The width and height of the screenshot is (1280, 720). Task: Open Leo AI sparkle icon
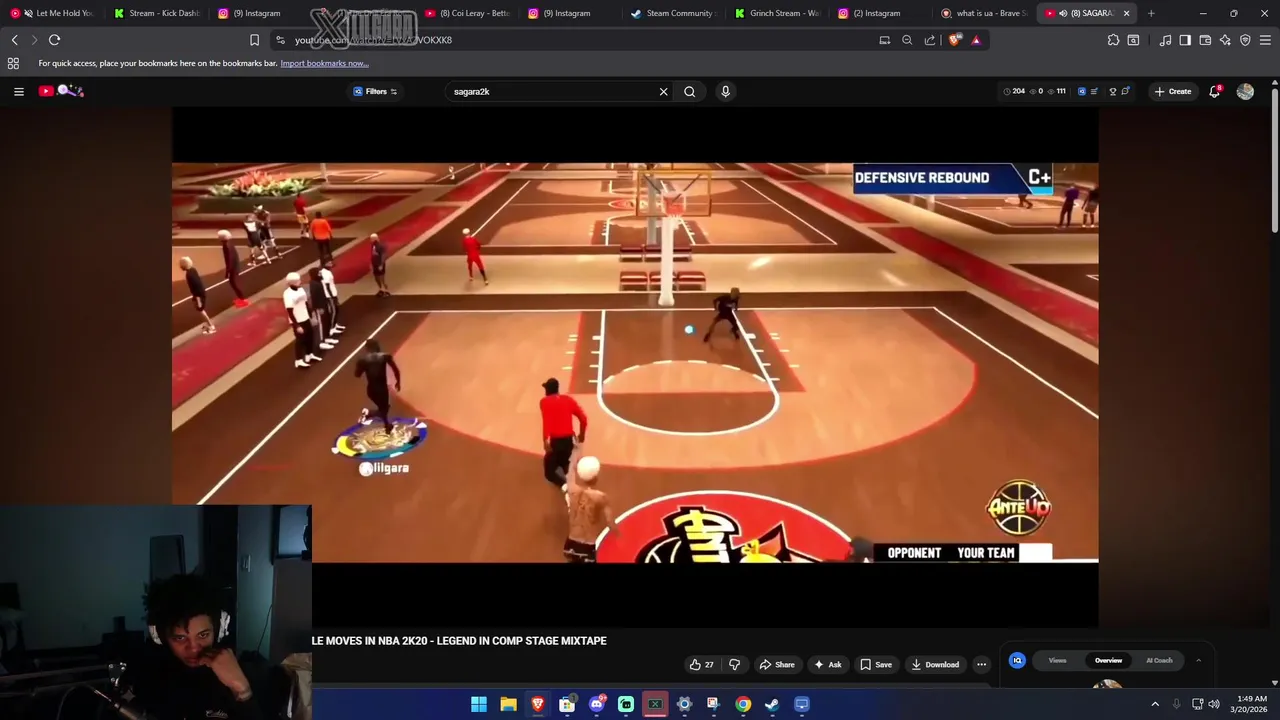tap(1225, 40)
